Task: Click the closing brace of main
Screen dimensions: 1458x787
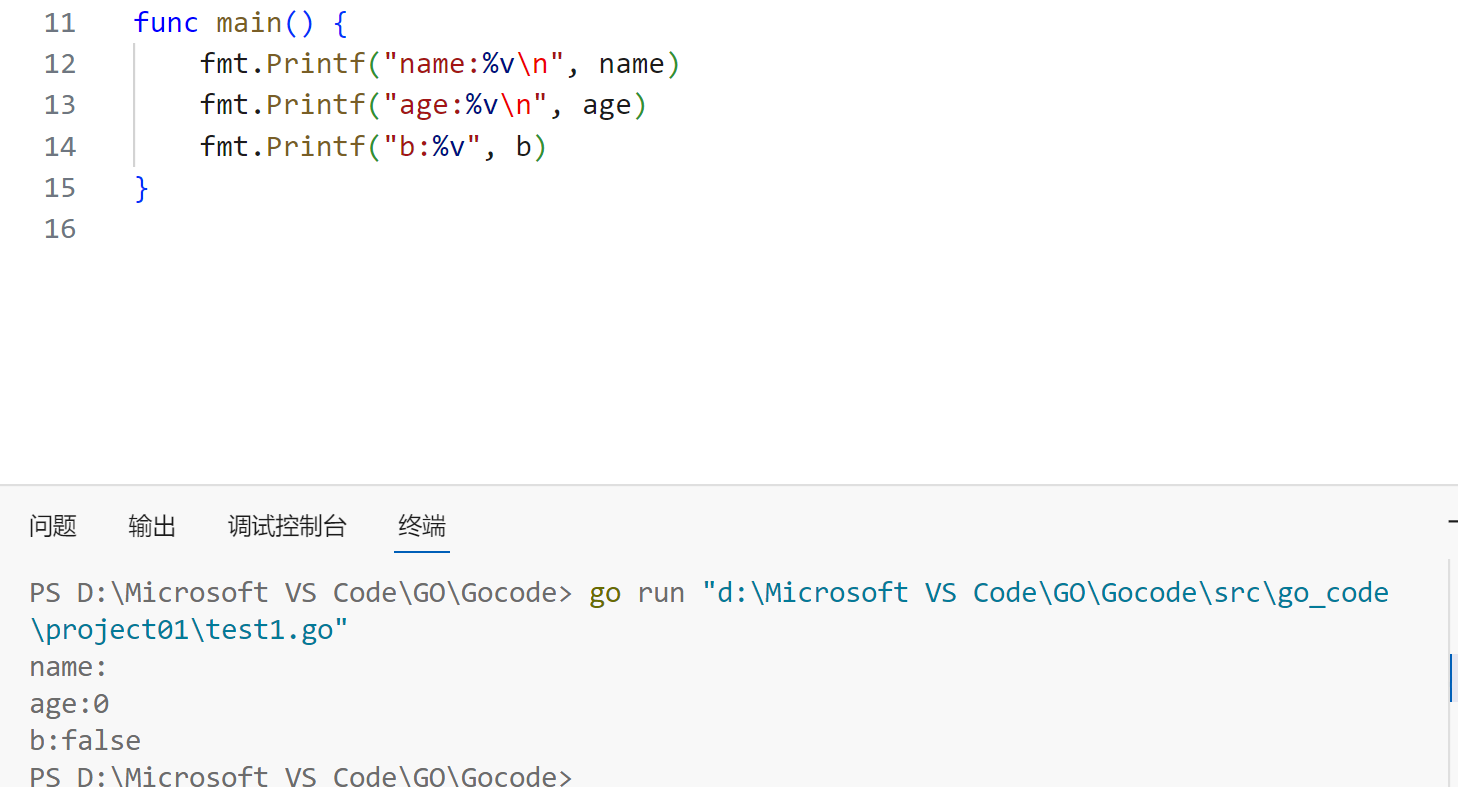Action: pyautogui.click(x=141, y=188)
